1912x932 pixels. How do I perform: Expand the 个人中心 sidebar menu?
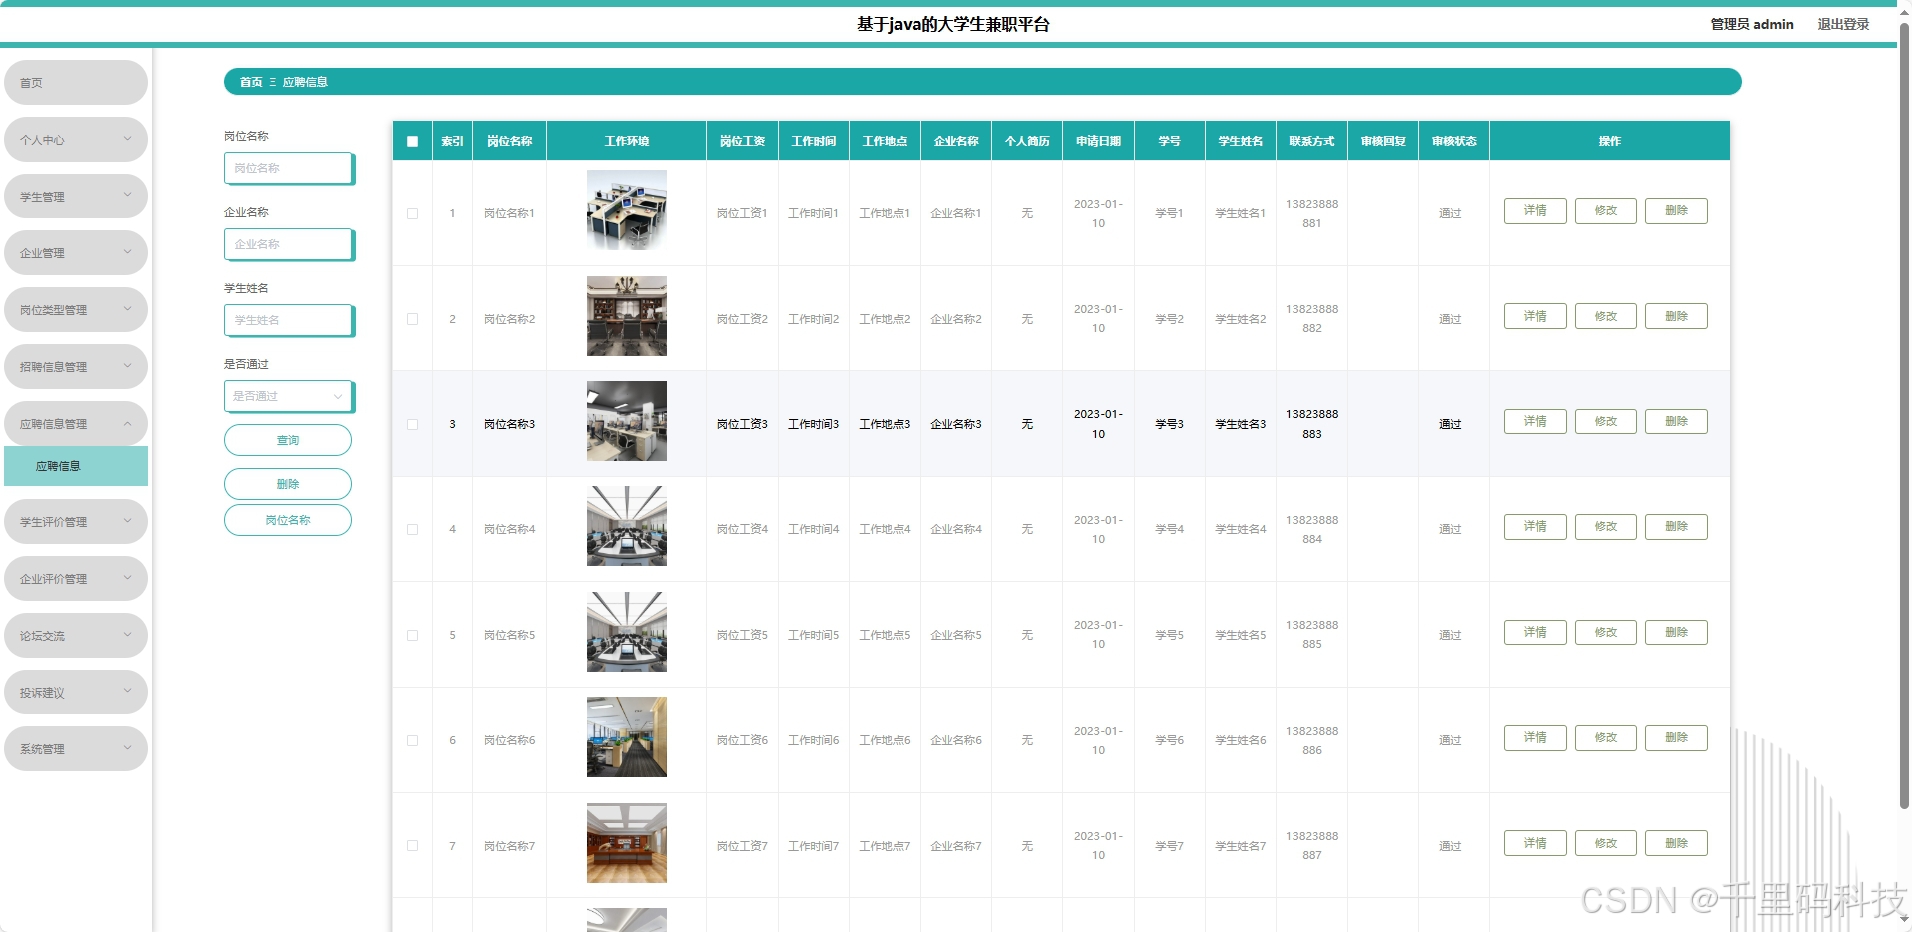[x=76, y=140]
